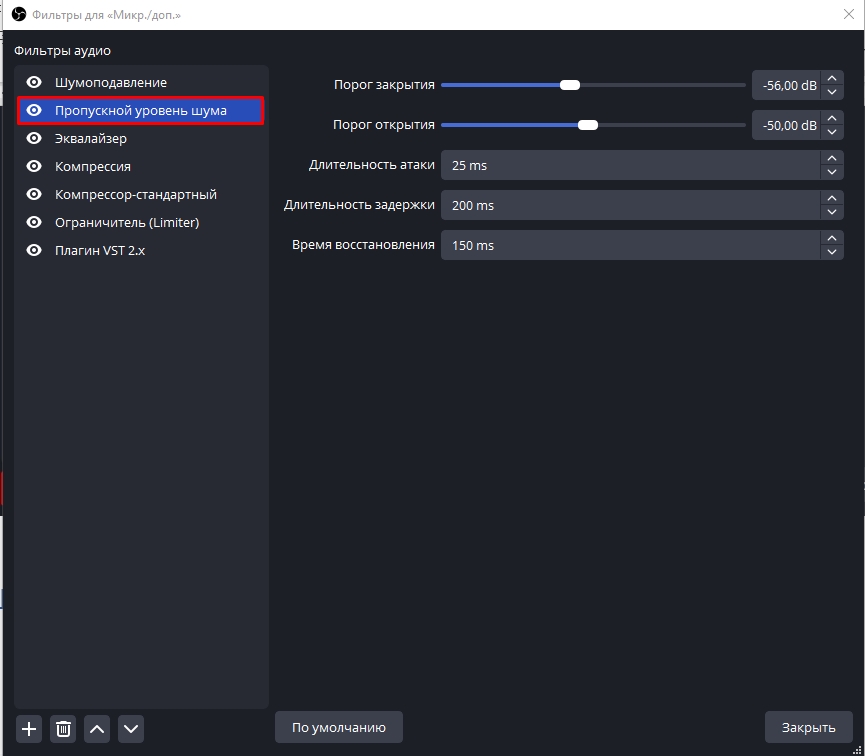The image size is (865, 756).
Task: Decrease Время восстановления with down arrow
Action: 832,252
